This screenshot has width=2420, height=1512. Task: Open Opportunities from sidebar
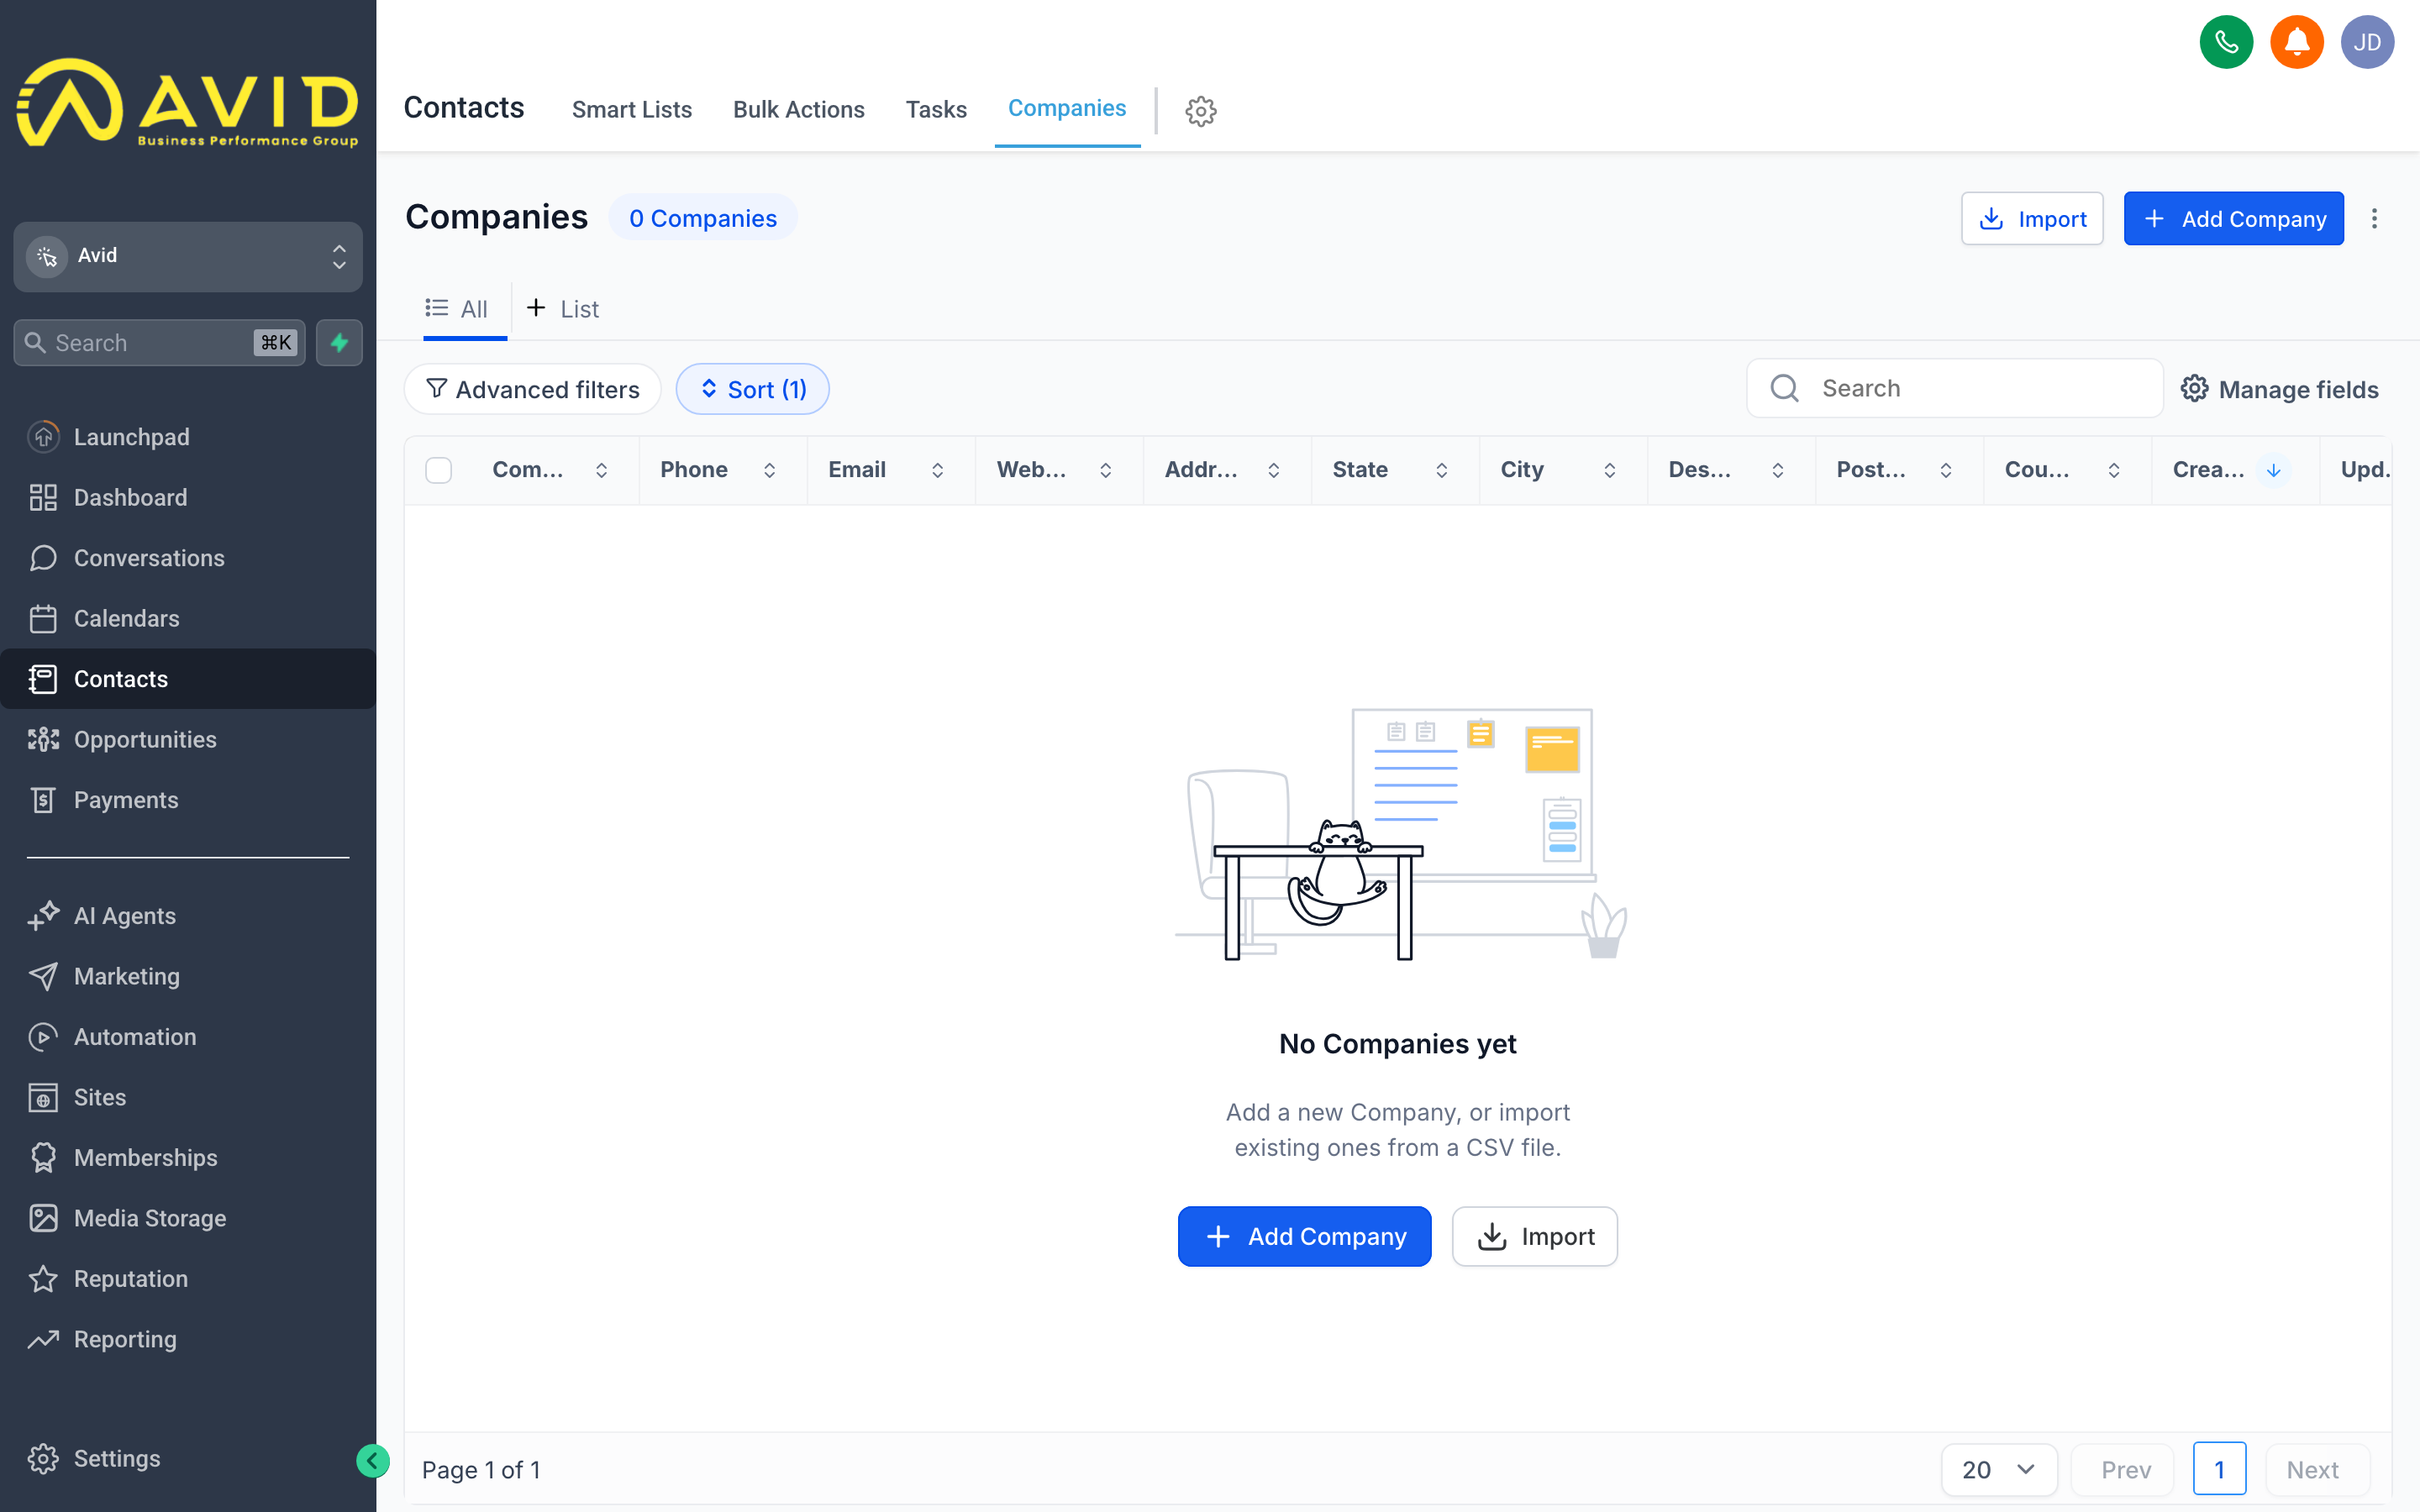[188, 739]
